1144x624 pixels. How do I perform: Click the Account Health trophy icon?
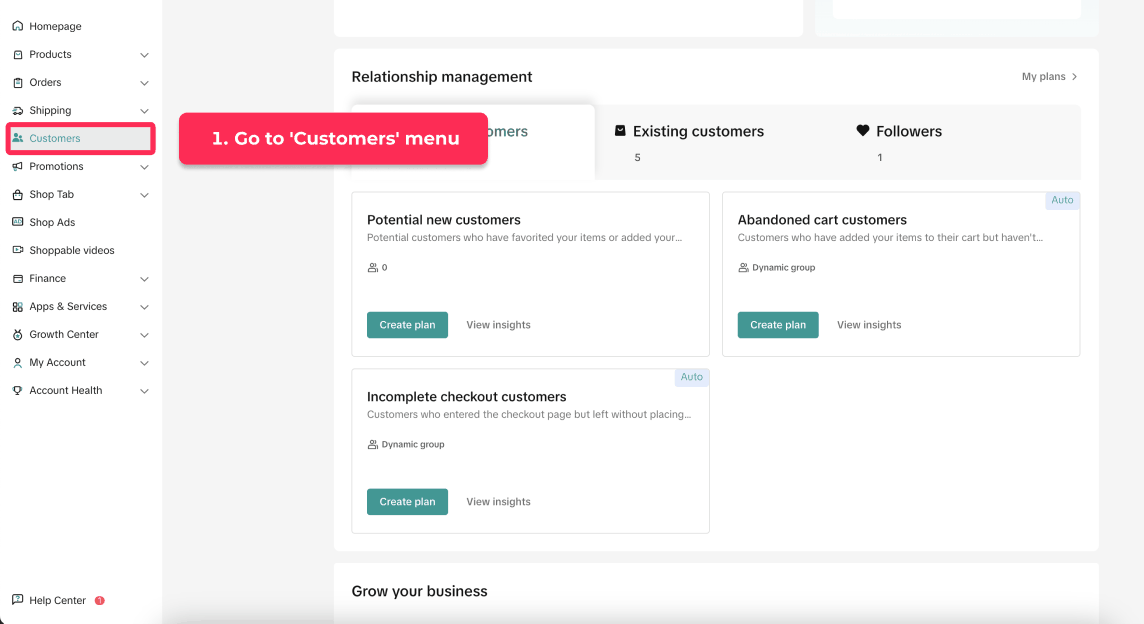[18, 390]
